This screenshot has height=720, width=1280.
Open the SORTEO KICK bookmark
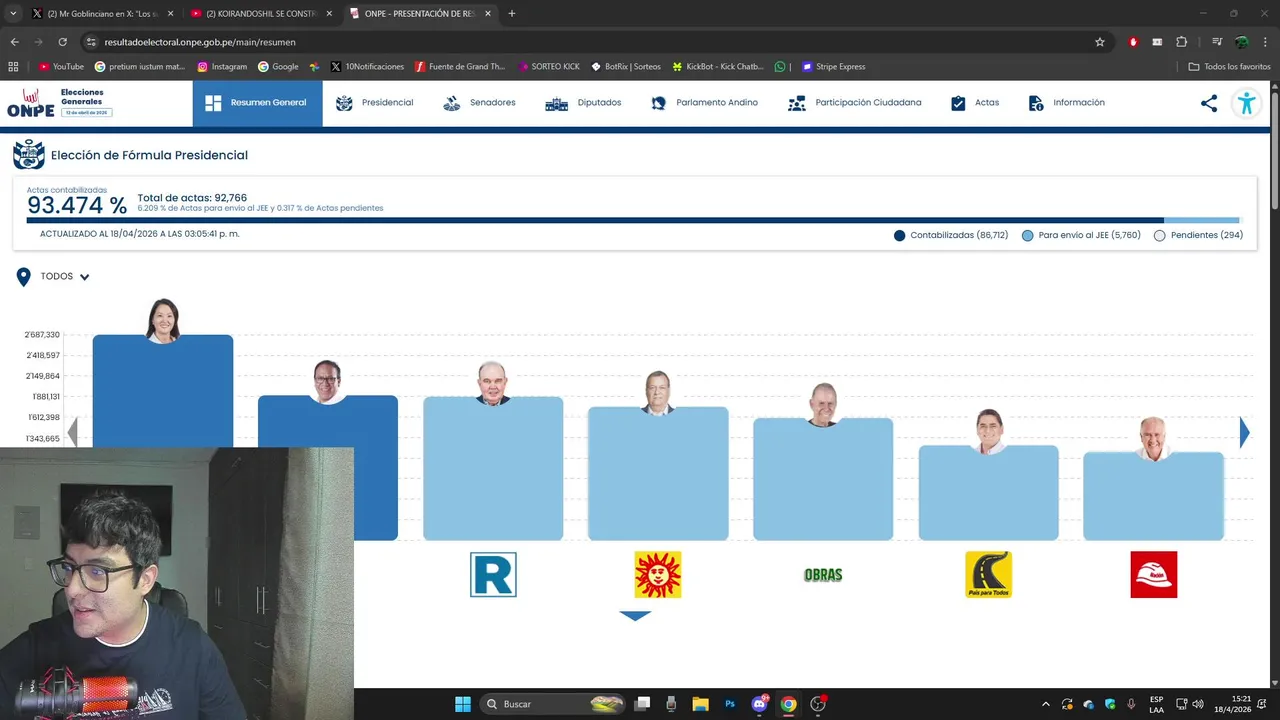coord(549,67)
